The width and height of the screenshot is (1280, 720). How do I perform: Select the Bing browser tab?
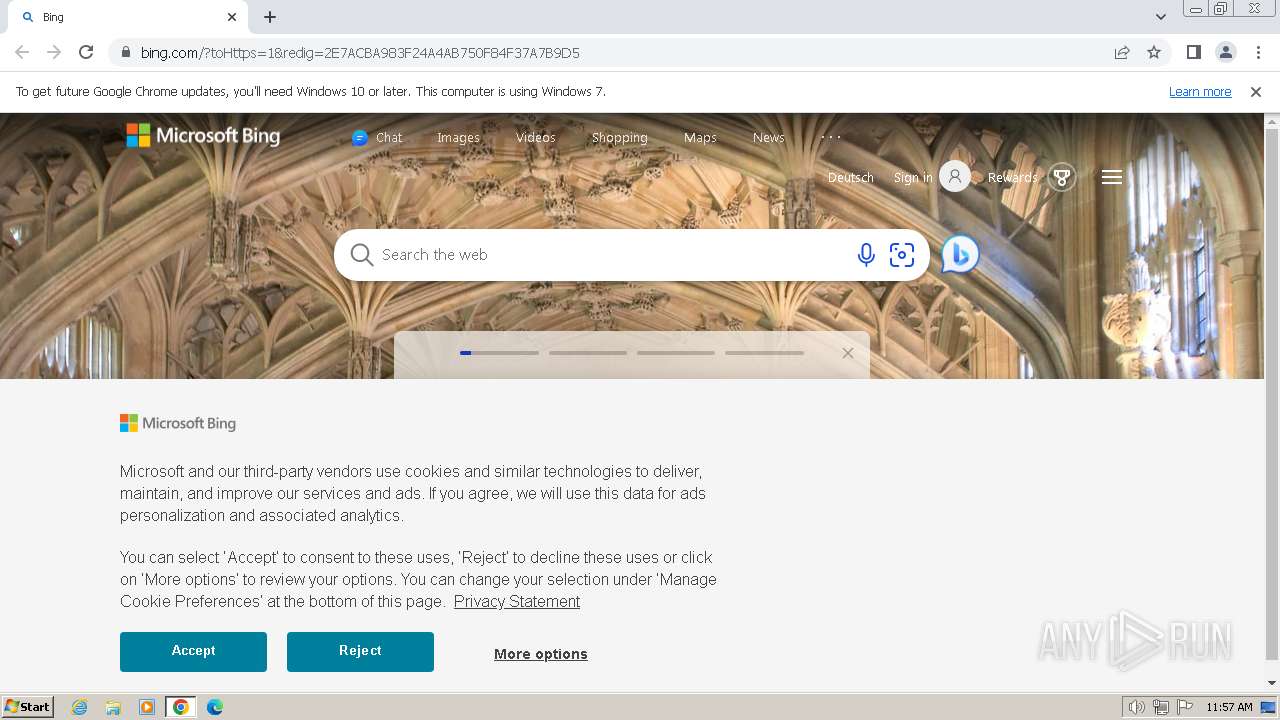click(x=128, y=17)
